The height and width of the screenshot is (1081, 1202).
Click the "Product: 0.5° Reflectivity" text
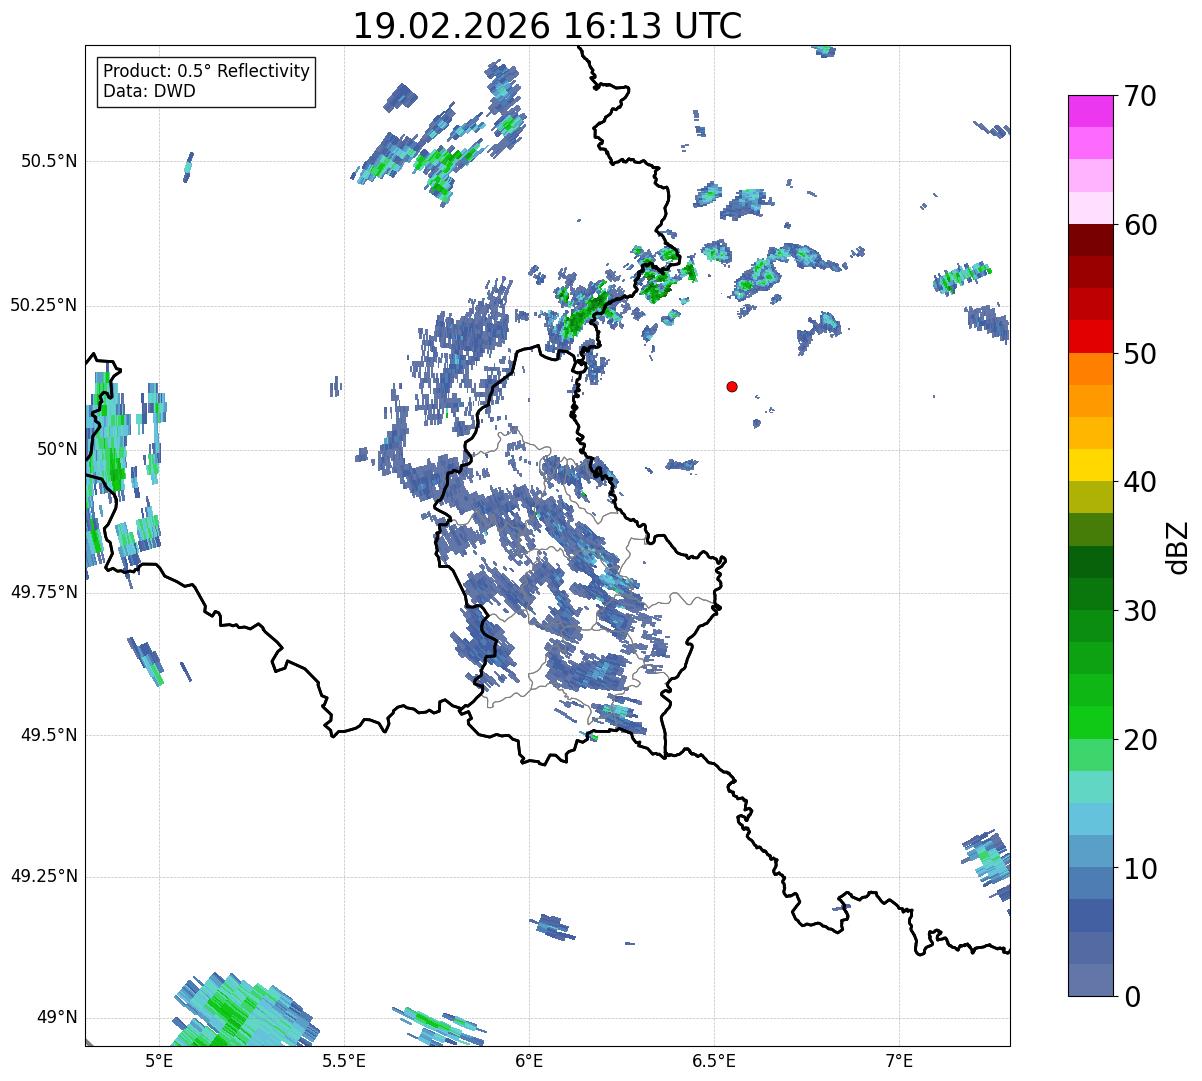206,72
